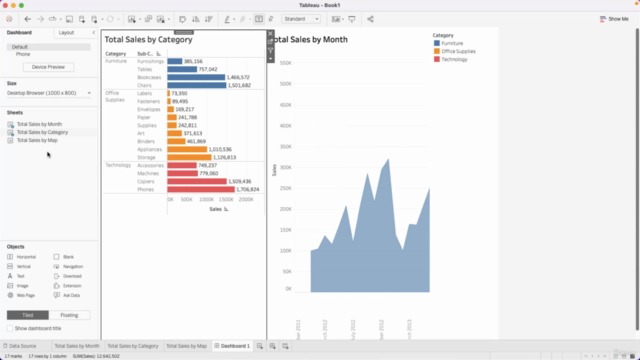Collapse the side pane with the arrow
This screenshot has width=640, height=360.
coord(93,33)
